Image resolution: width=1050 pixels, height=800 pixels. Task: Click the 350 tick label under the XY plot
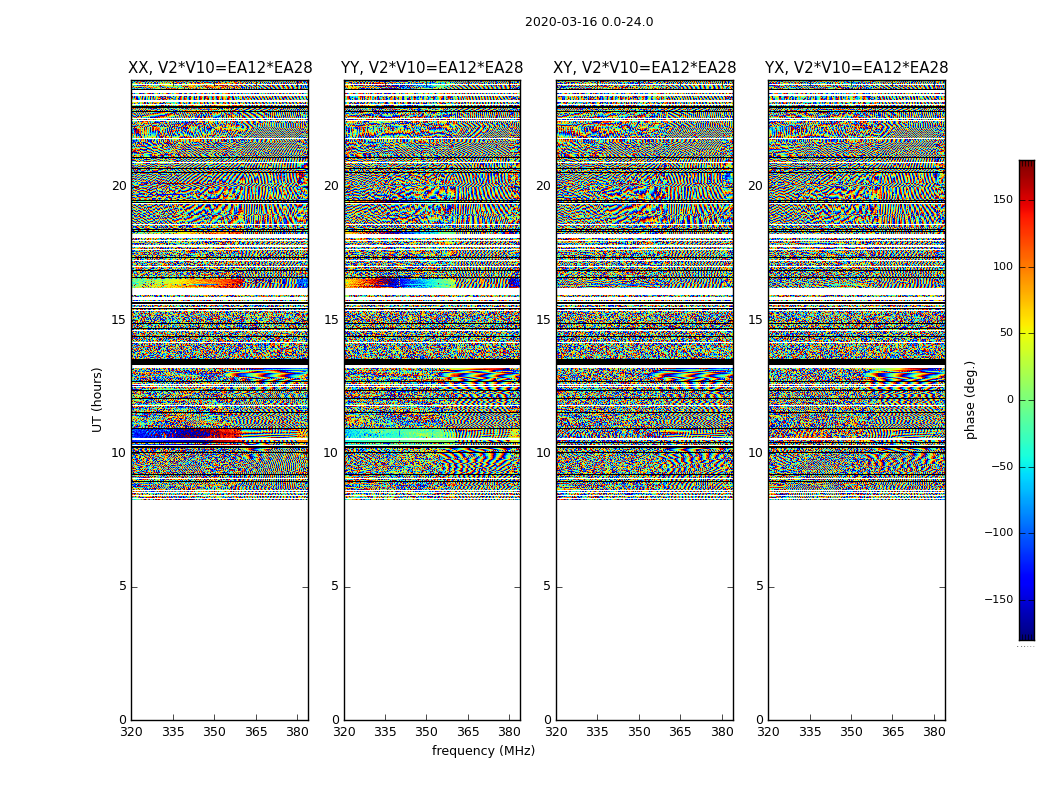pyautogui.click(x=639, y=732)
